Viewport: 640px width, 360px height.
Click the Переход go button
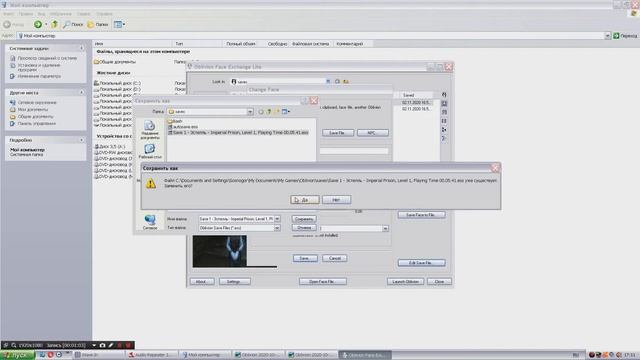pyautogui.click(x=625, y=36)
